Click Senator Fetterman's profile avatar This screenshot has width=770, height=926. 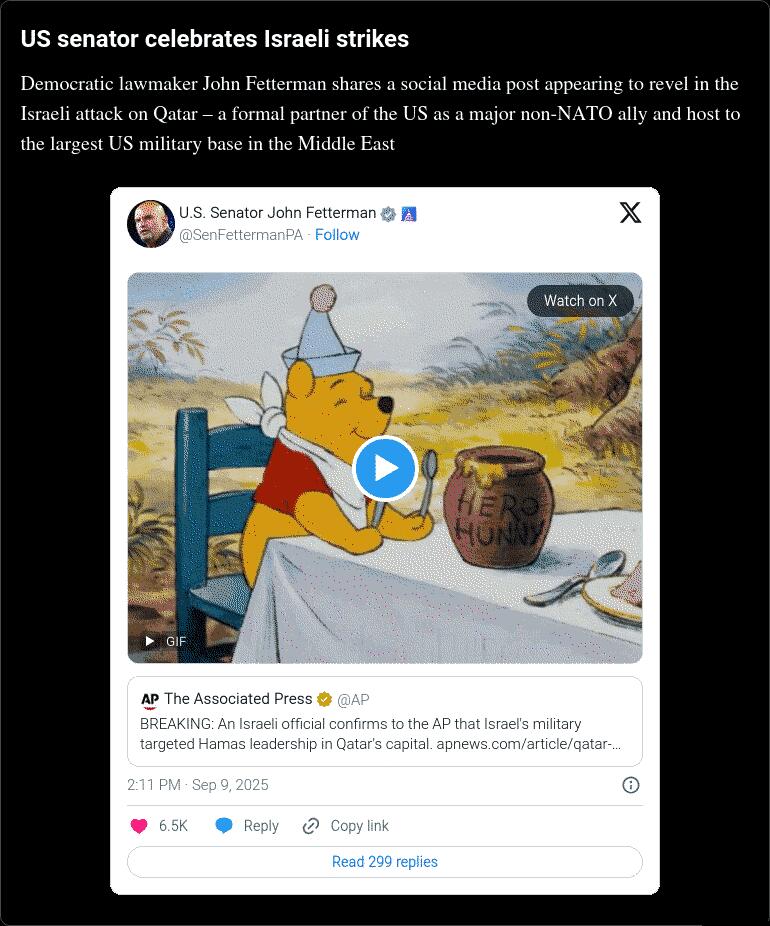click(x=151, y=224)
